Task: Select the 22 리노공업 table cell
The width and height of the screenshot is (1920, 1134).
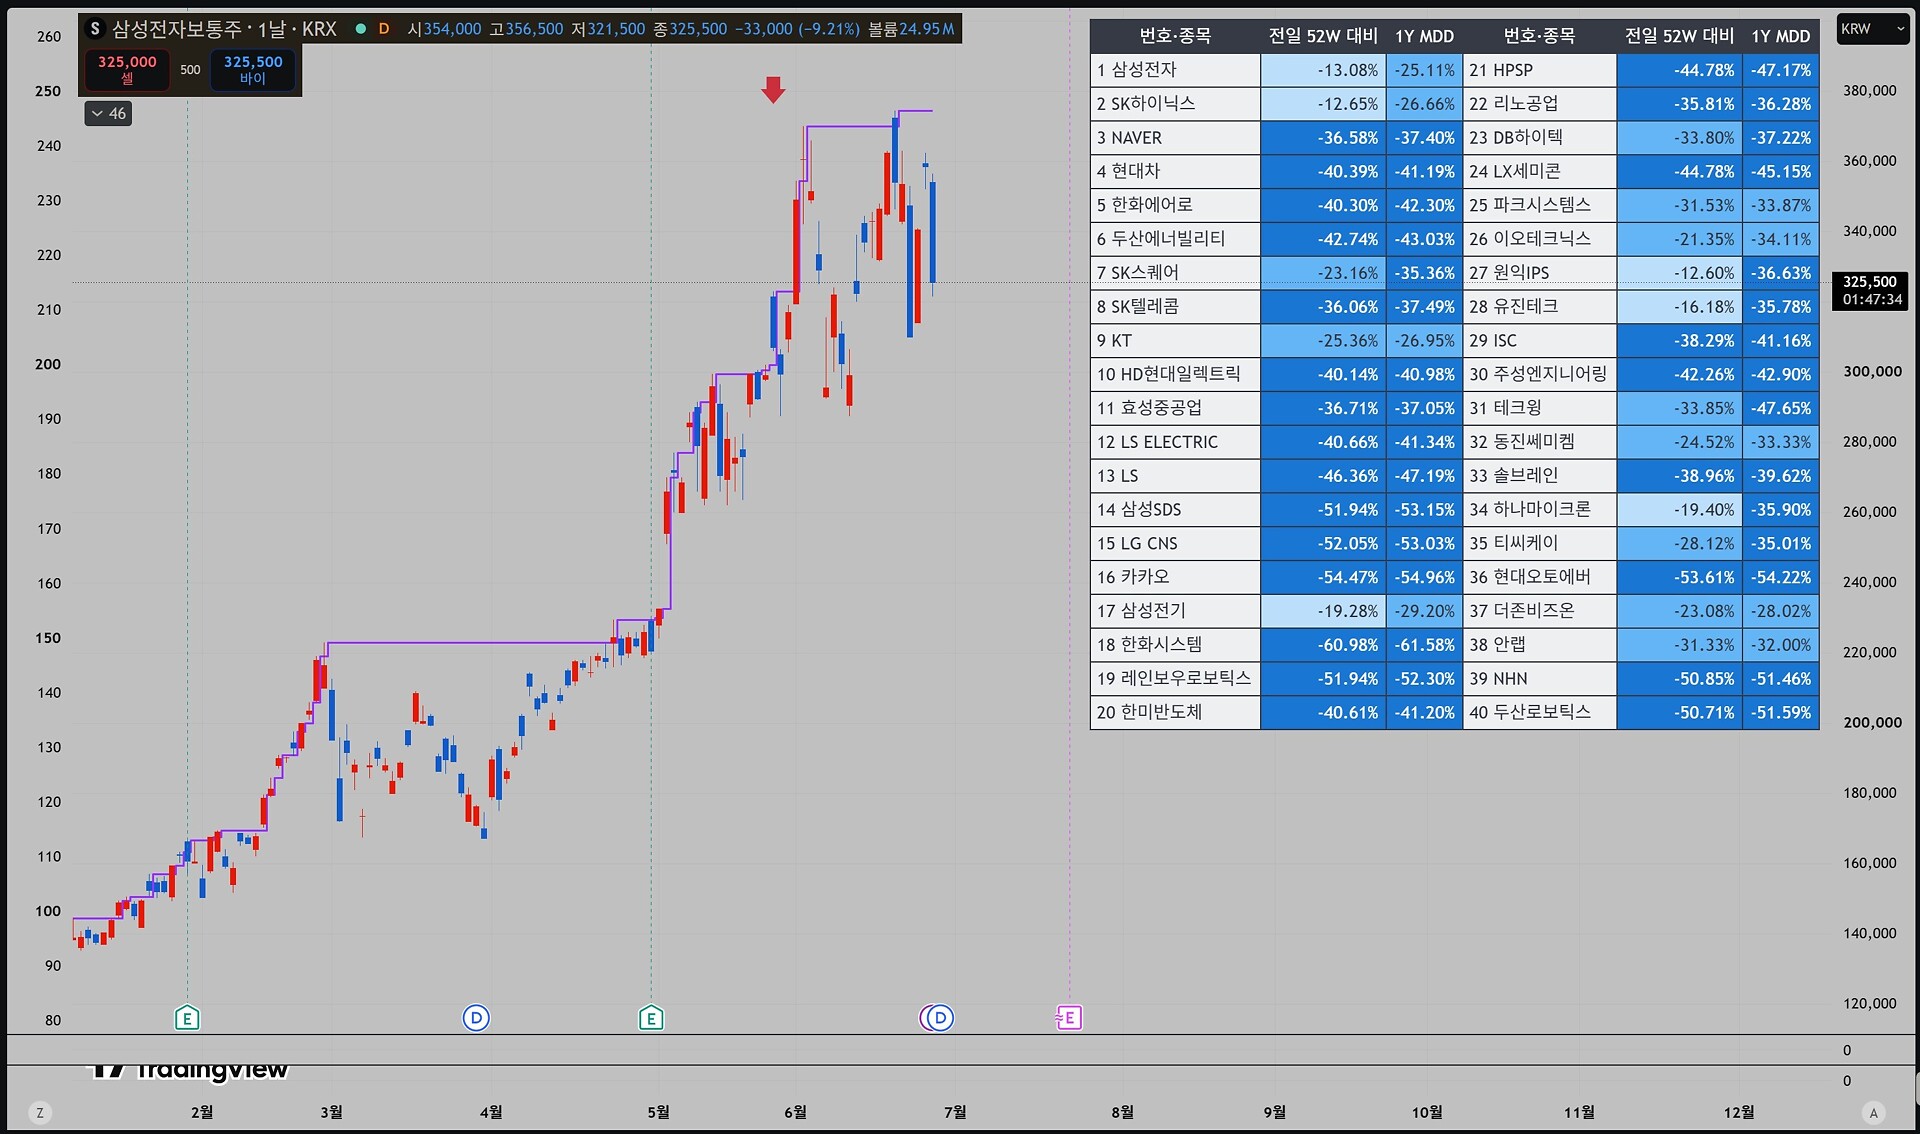Action: 1540,104
